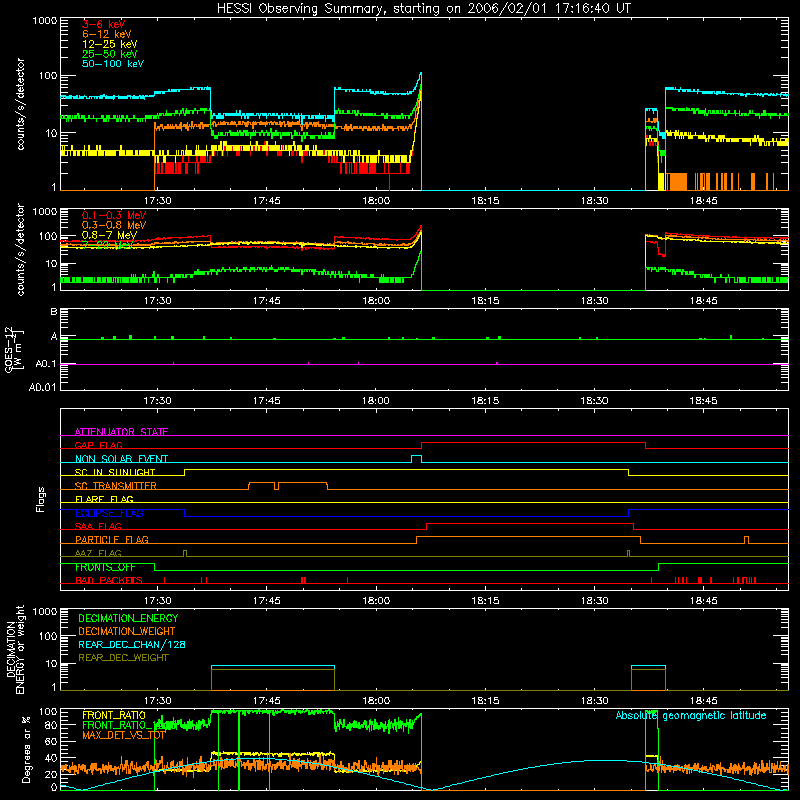This screenshot has width=800, height=800.
Task: Click the REAR_DEC_WEIGHT legend label
Action: [x=123, y=658]
